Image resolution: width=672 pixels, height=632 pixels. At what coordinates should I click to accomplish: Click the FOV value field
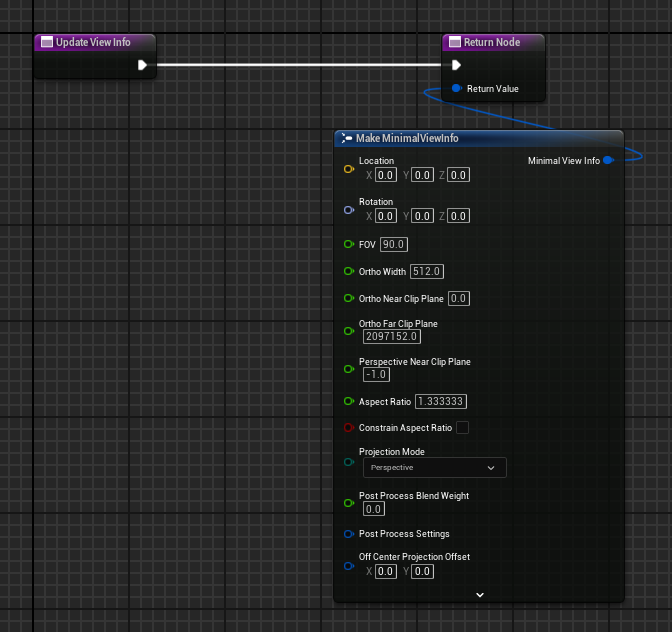394,245
